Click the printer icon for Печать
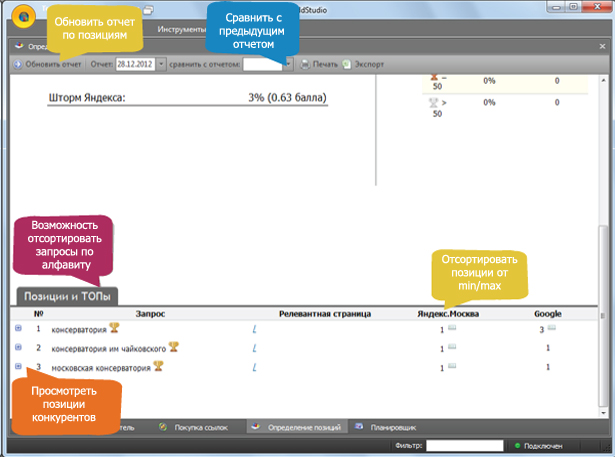The image size is (615, 457). pyautogui.click(x=305, y=64)
